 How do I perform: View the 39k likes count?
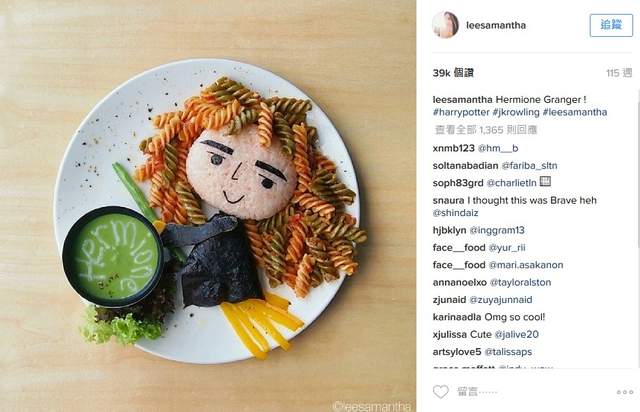[x=453, y=73]
